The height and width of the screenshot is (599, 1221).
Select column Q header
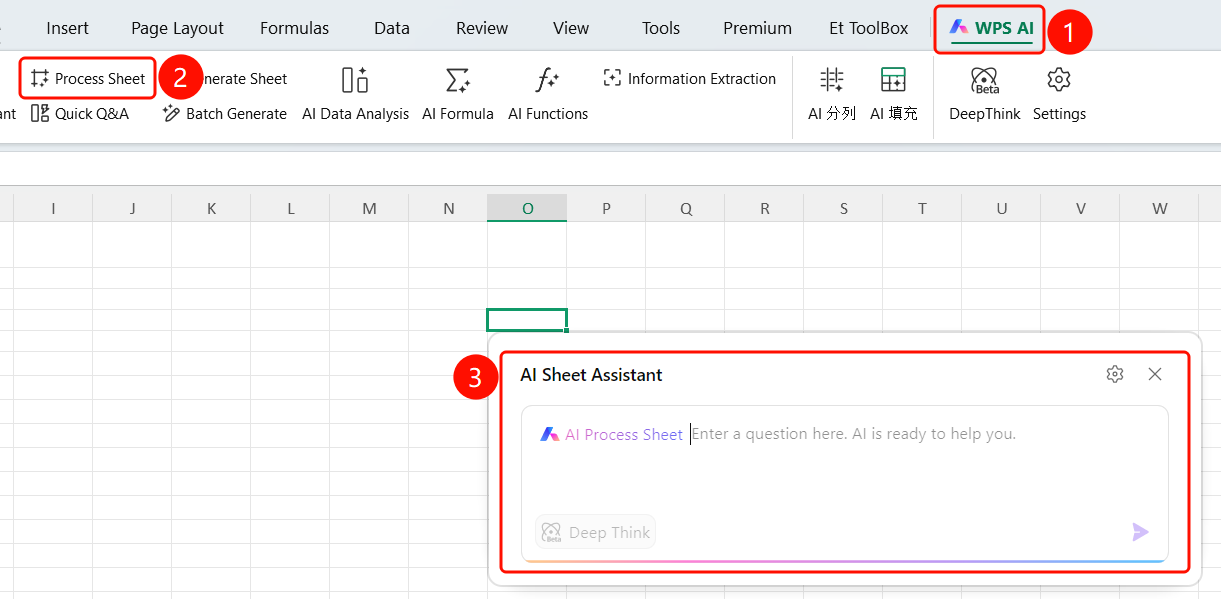coord(685,208)
